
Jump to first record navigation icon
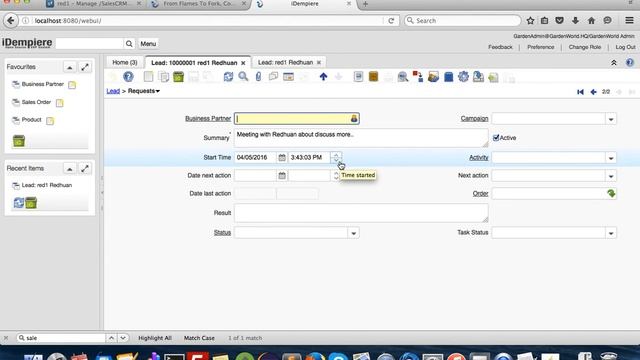pos(580,92)
